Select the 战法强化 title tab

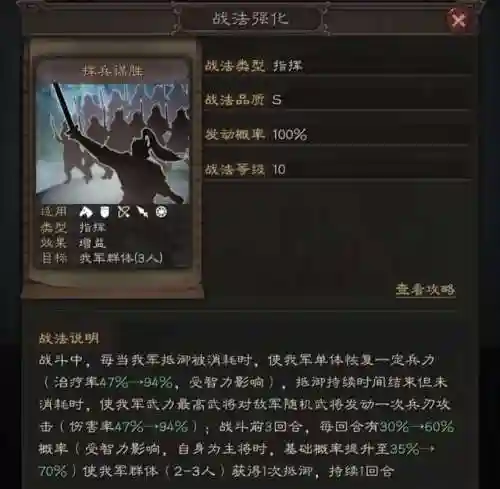[251, 18]
